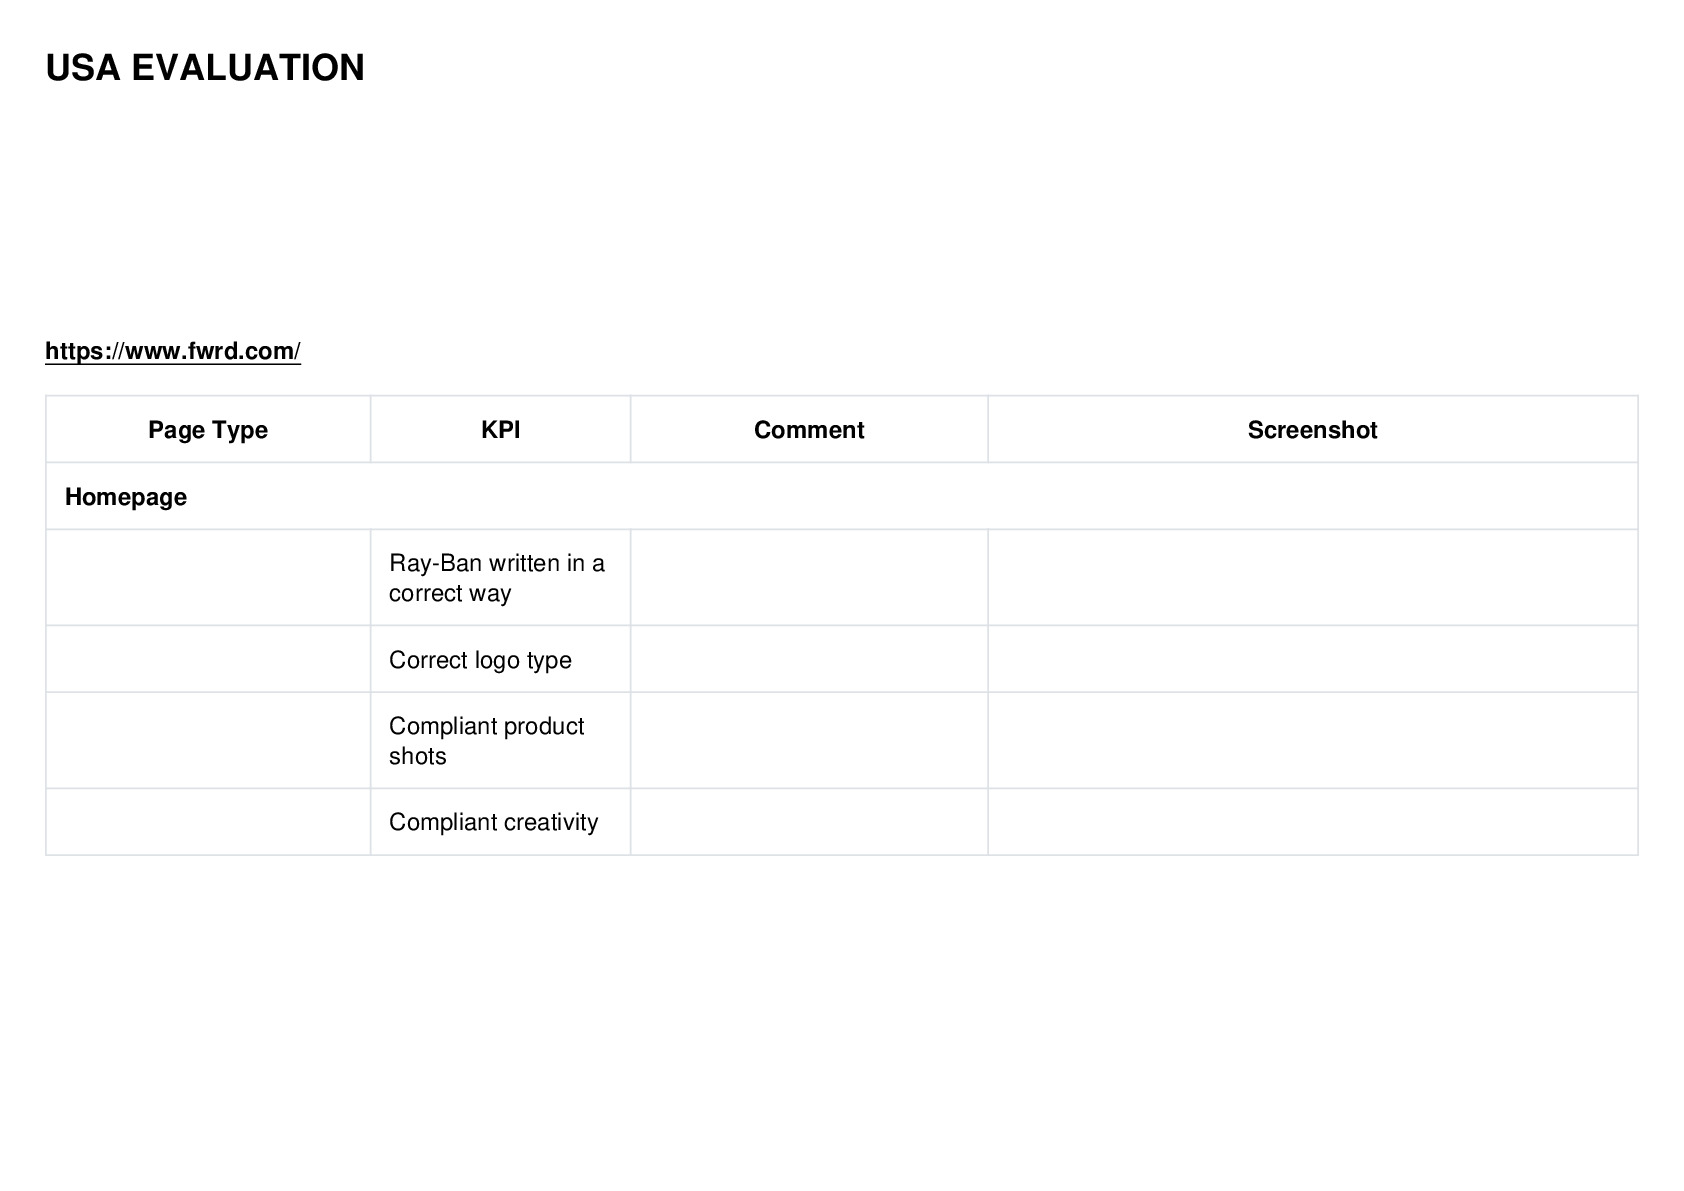Click the empty Screenshot cell for Correct logo type
The image size is (1684, 1191).
click(x=1313, y=659)
